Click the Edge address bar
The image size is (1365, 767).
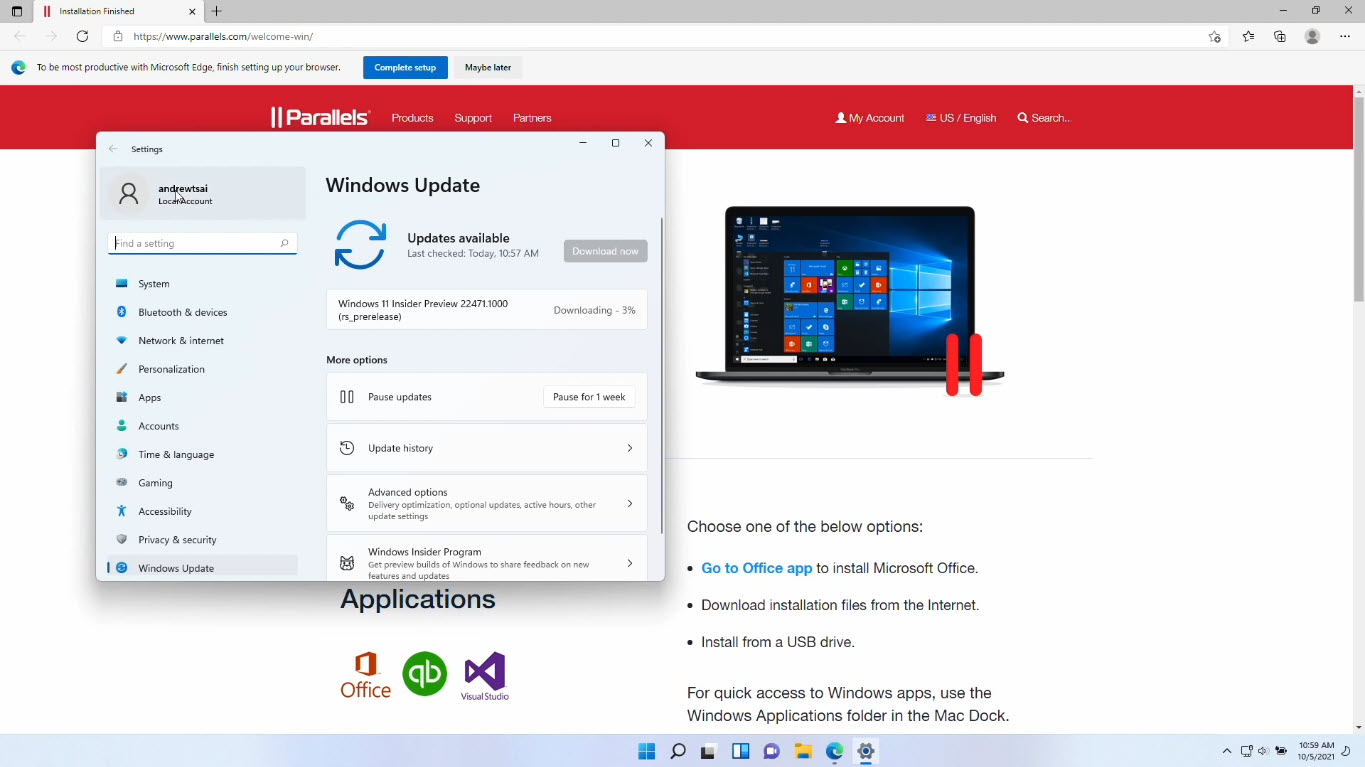point(660,37)
